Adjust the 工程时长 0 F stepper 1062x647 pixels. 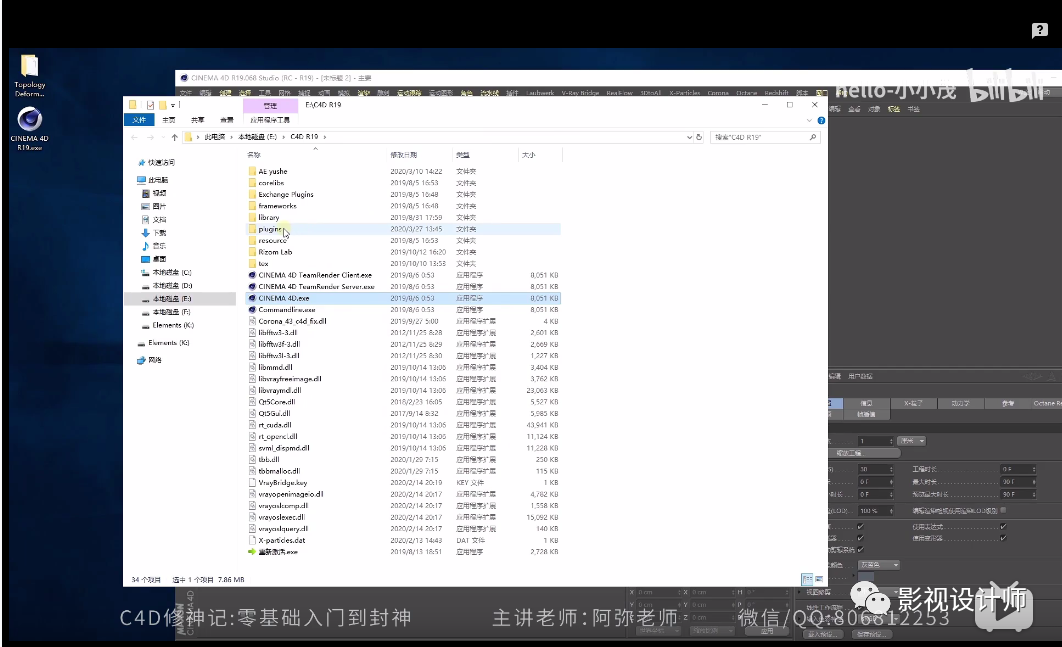[x=1032, y=469]
